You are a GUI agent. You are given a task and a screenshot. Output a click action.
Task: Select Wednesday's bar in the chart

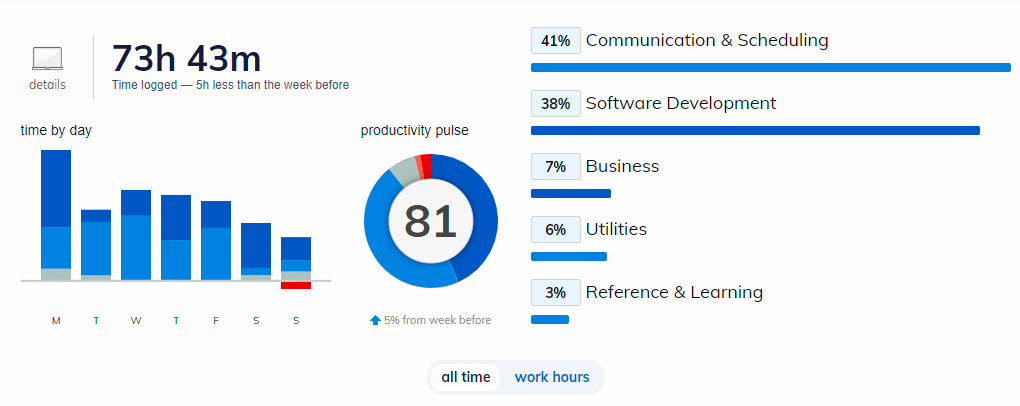[136, 235]
